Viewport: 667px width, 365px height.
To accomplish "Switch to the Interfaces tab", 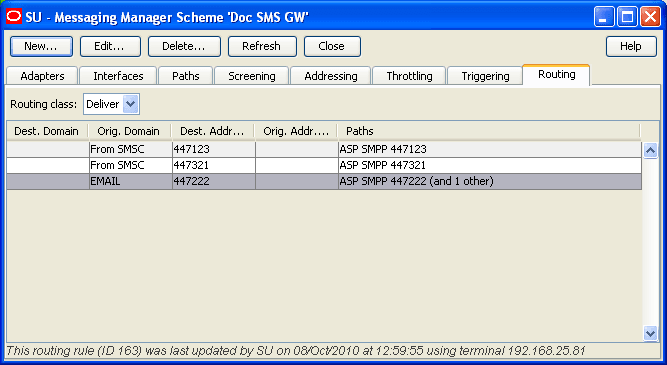I will coord(118,76).
